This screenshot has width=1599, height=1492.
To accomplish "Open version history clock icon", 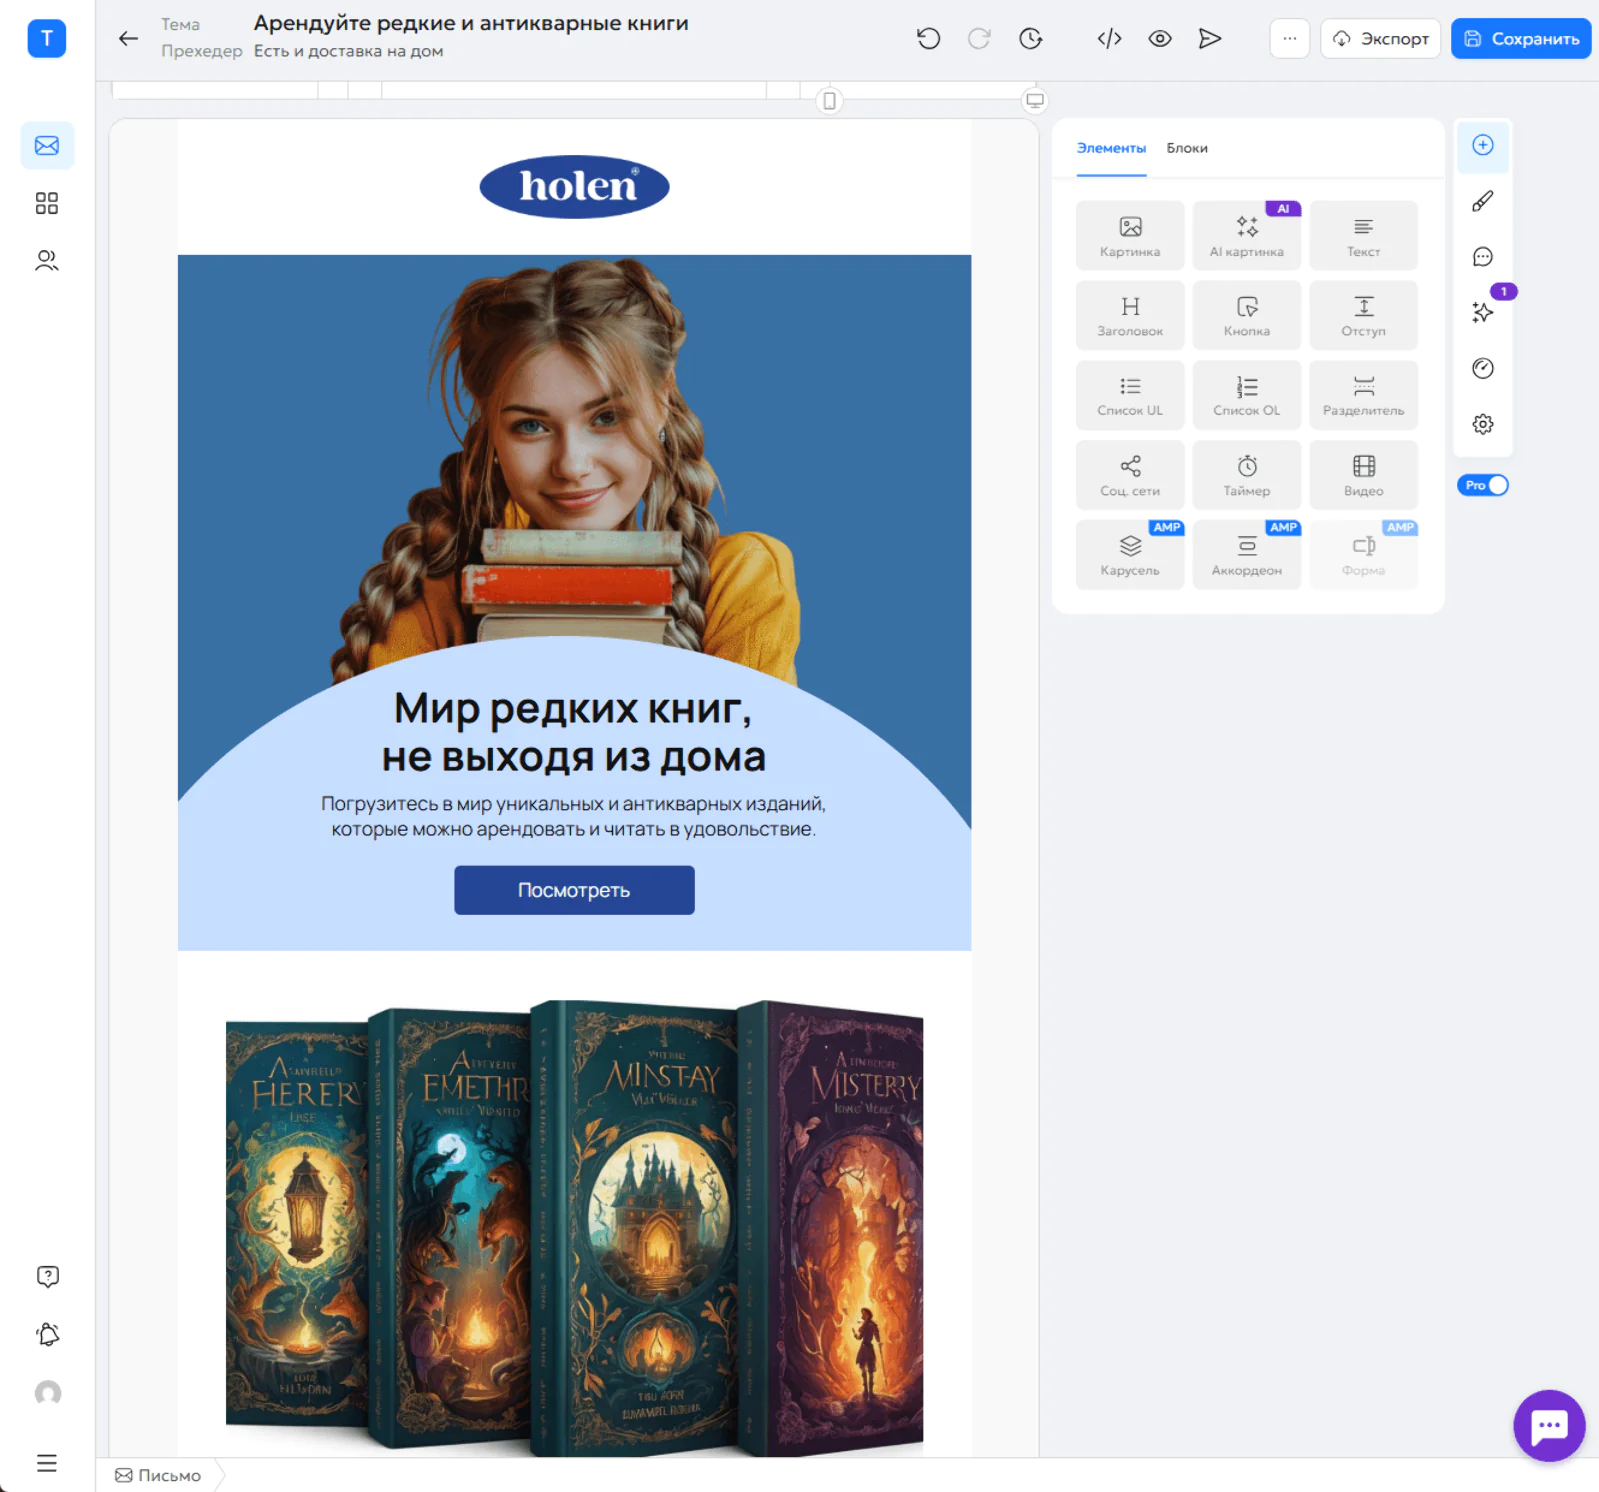I will click(x=1031, y=39).
